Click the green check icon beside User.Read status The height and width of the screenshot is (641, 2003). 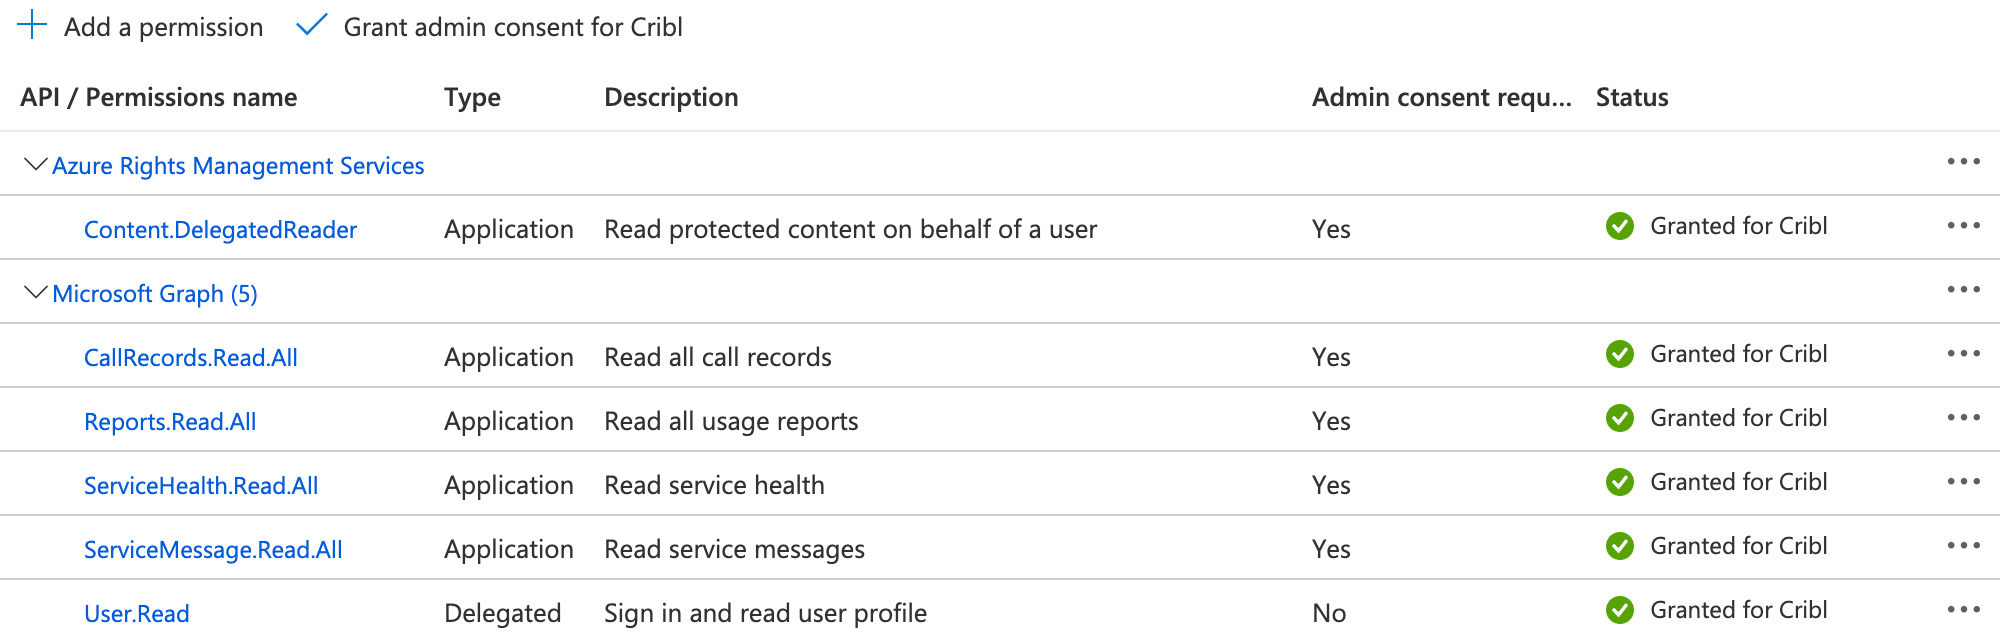[x=1620, y=610]
